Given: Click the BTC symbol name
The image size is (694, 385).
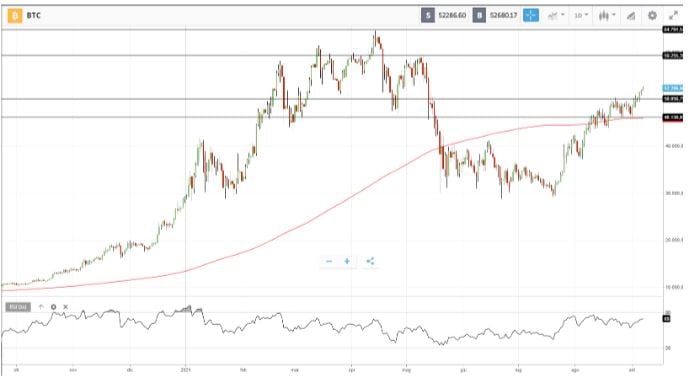Looking at the screenshot, I should pyautogui.click(x=34, y=15).
